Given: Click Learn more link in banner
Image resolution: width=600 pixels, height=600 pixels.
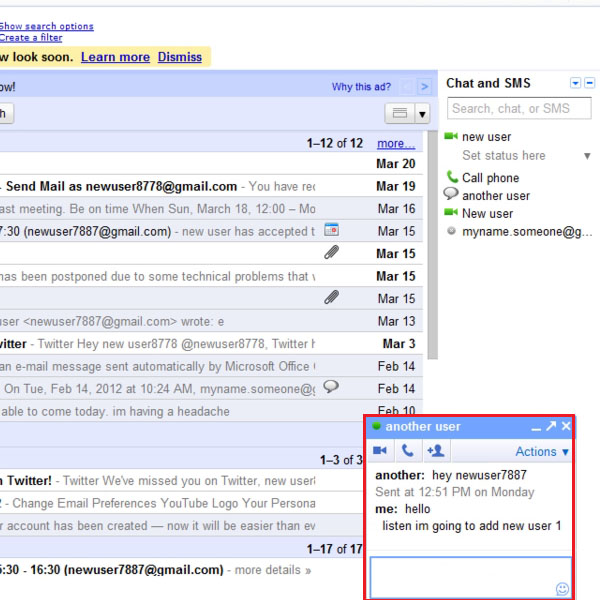Looking at the screenshot, I should [115, 57].
